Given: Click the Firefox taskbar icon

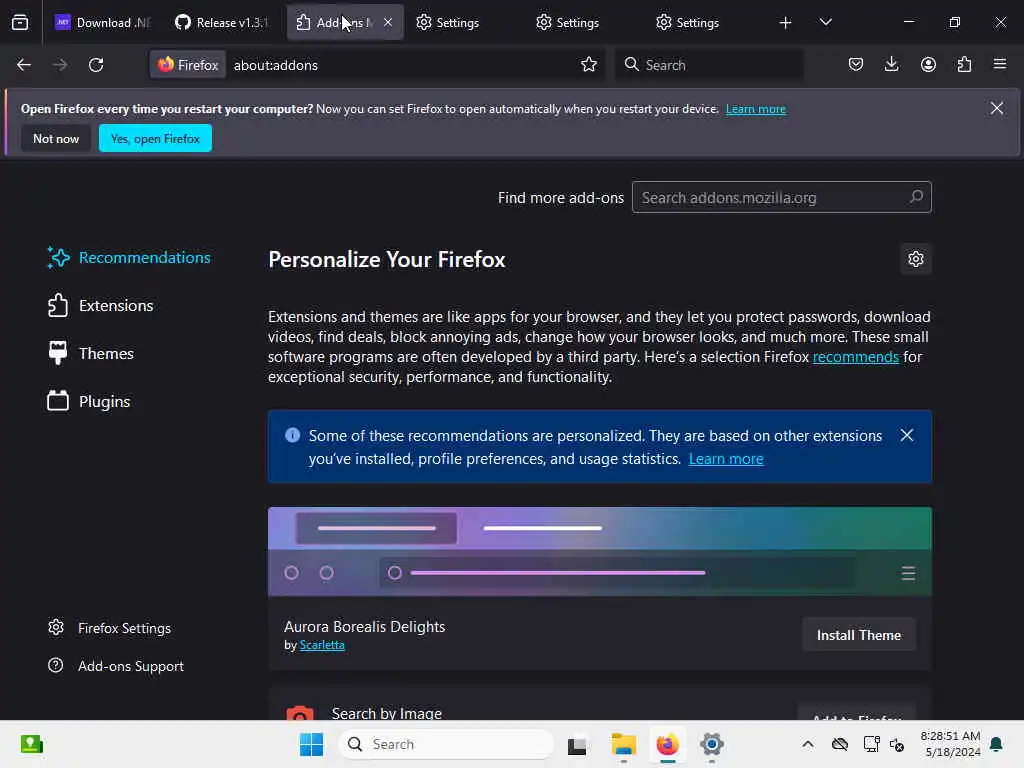Looking at the screenshot, I should click(x=667, y=744).
